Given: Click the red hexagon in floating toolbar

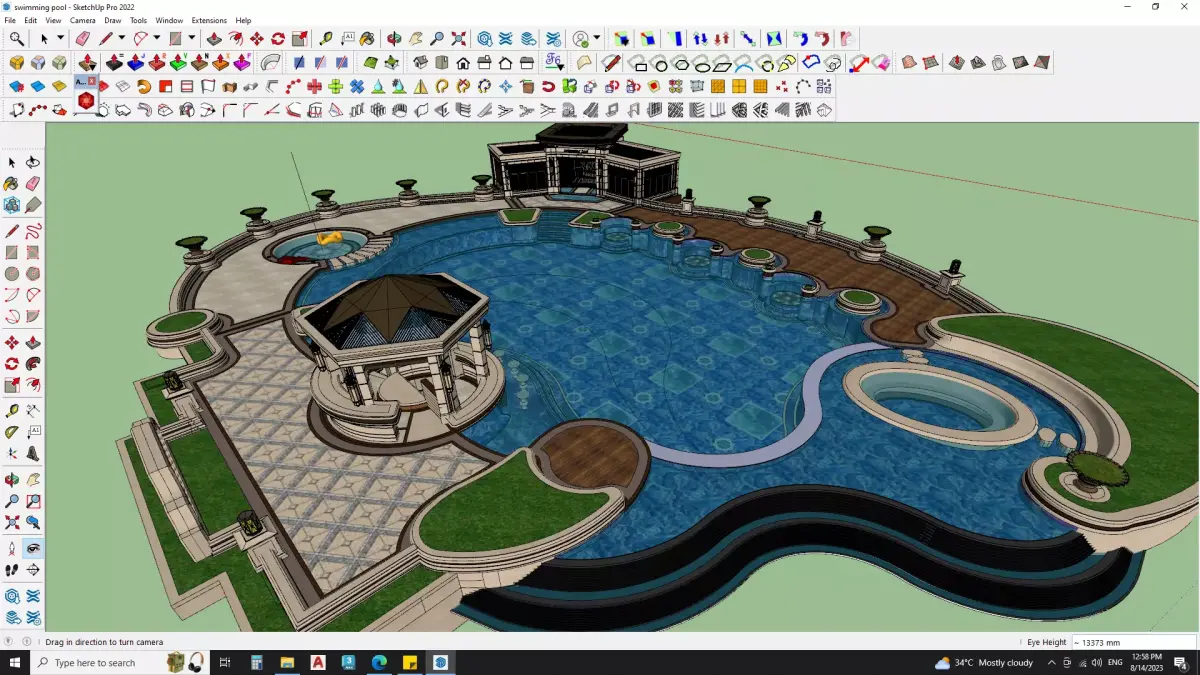Looking at the screenshot, I should point(87,101).
